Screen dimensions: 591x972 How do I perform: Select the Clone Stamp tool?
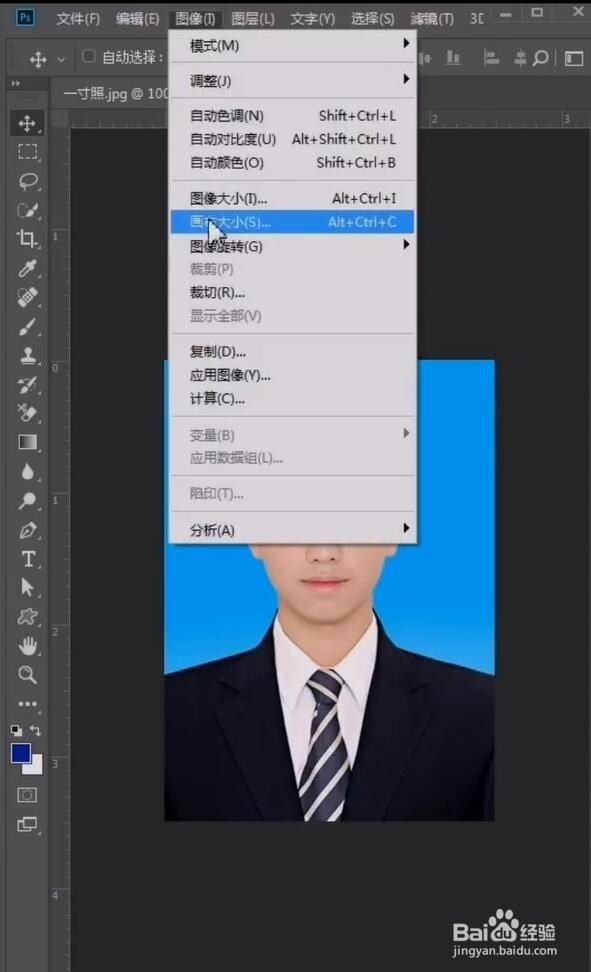click(27, 355)
